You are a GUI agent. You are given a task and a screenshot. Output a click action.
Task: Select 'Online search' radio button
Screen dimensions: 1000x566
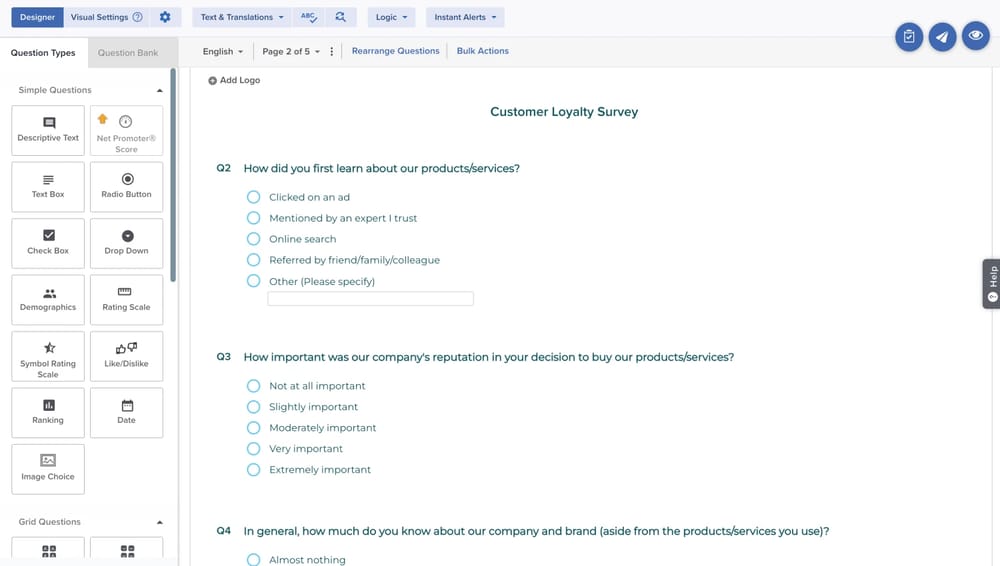pos(254,239)
